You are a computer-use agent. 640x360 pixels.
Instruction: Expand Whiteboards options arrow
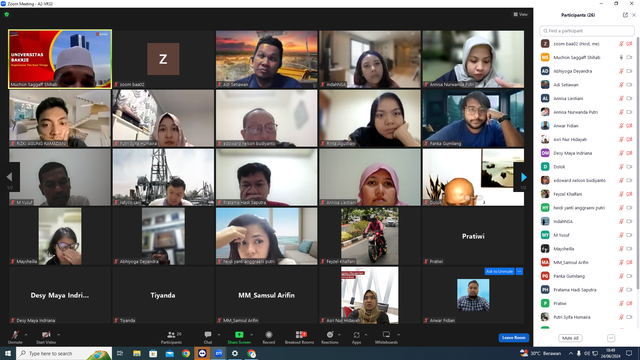[398, 335]
